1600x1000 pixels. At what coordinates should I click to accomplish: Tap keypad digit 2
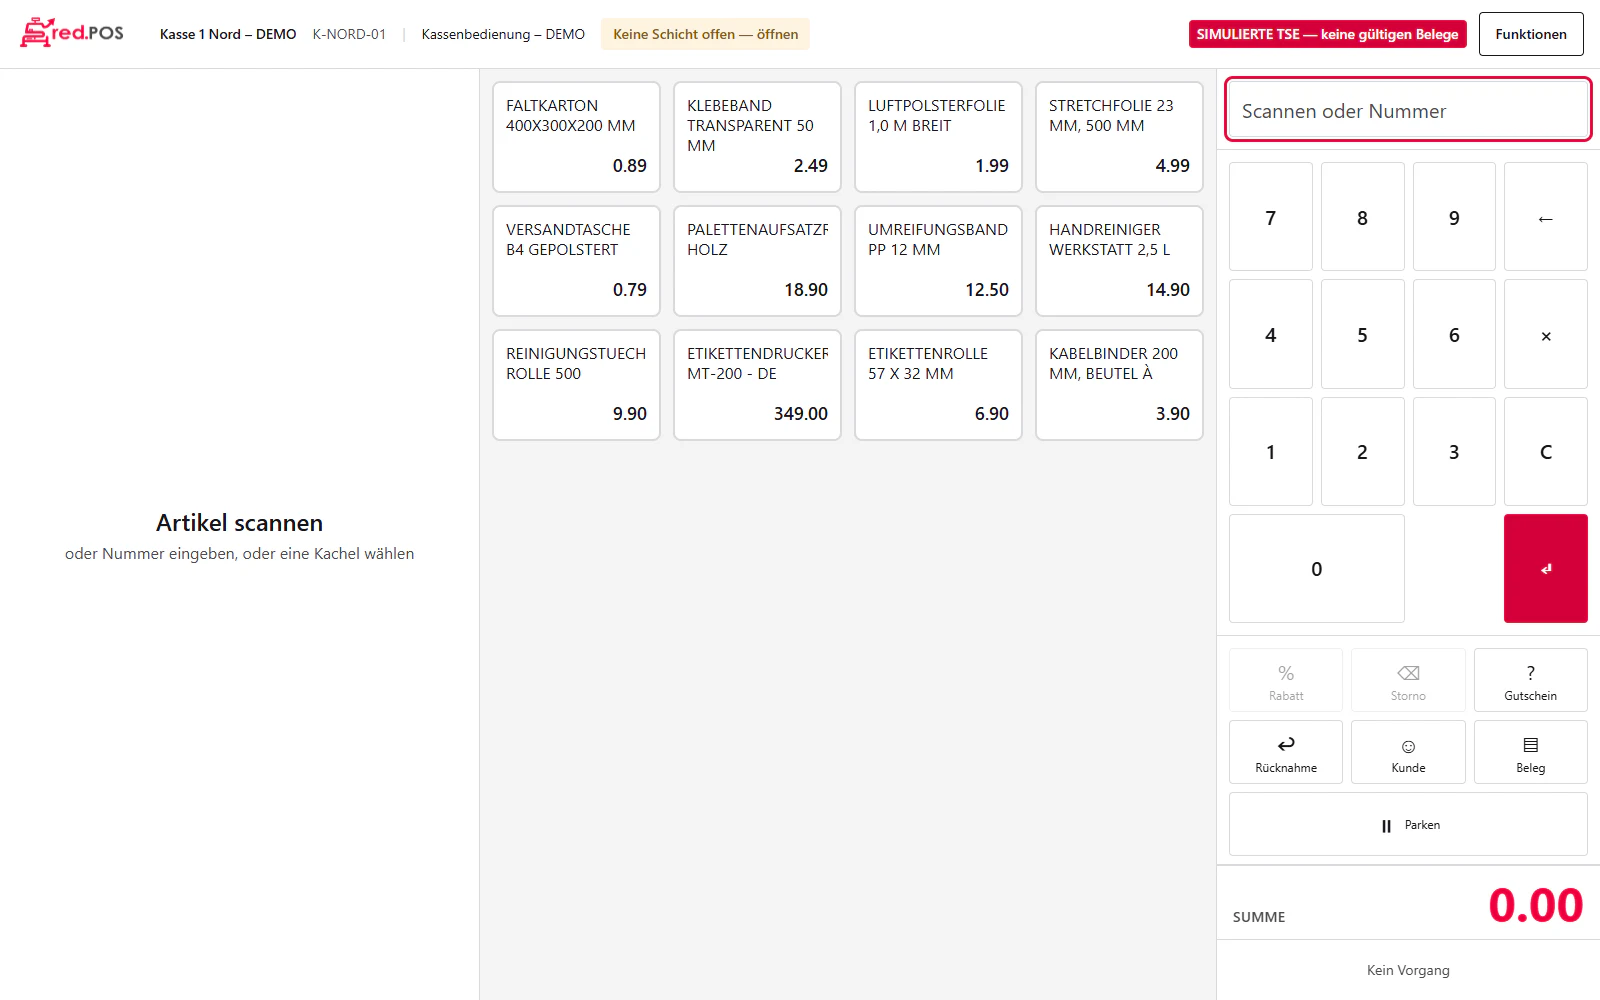1362,451
